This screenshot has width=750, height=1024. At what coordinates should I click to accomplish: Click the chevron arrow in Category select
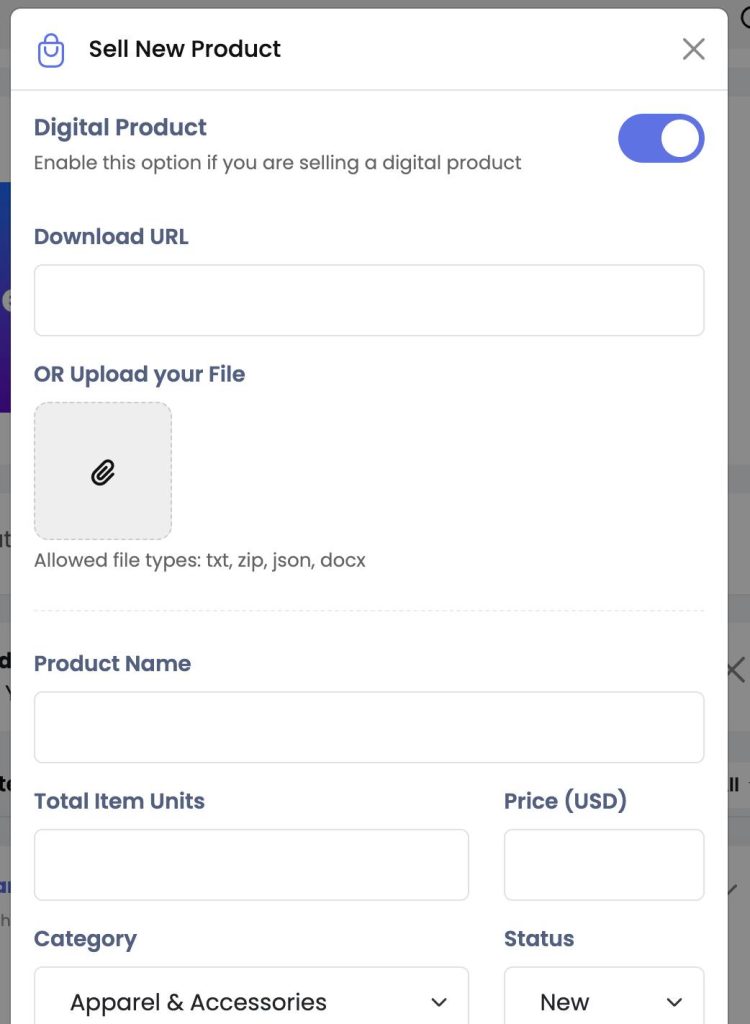[440, 1002]
